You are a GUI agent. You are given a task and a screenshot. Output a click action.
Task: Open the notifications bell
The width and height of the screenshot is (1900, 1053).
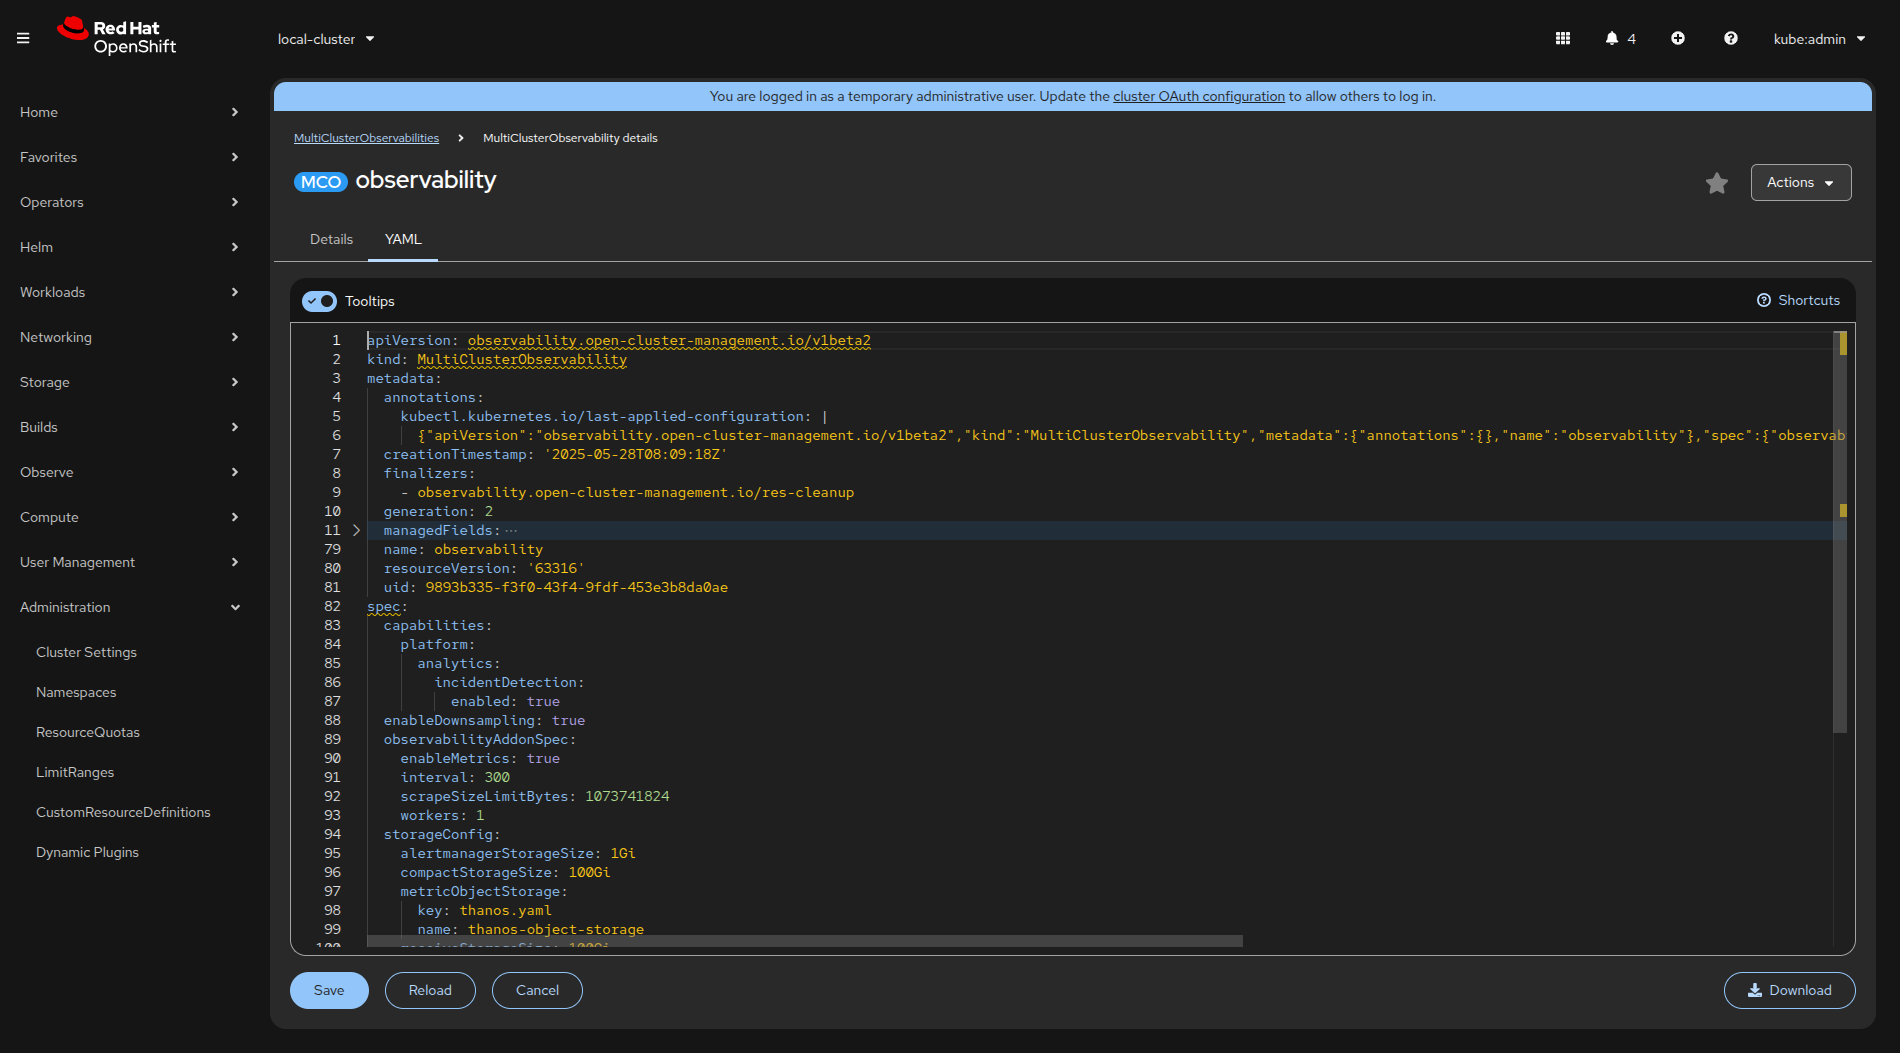coord(1612,39)
